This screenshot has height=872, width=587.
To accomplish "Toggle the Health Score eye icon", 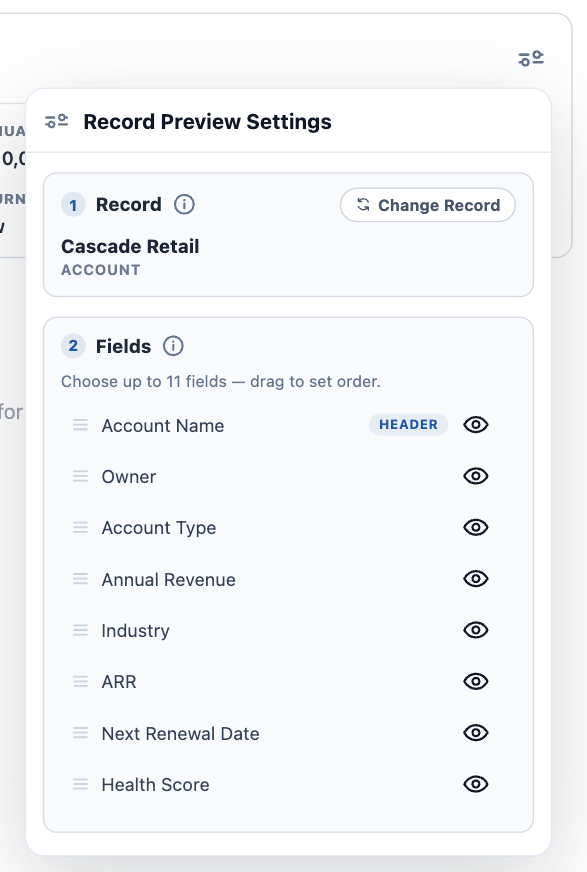I will (x=476, y=784).
